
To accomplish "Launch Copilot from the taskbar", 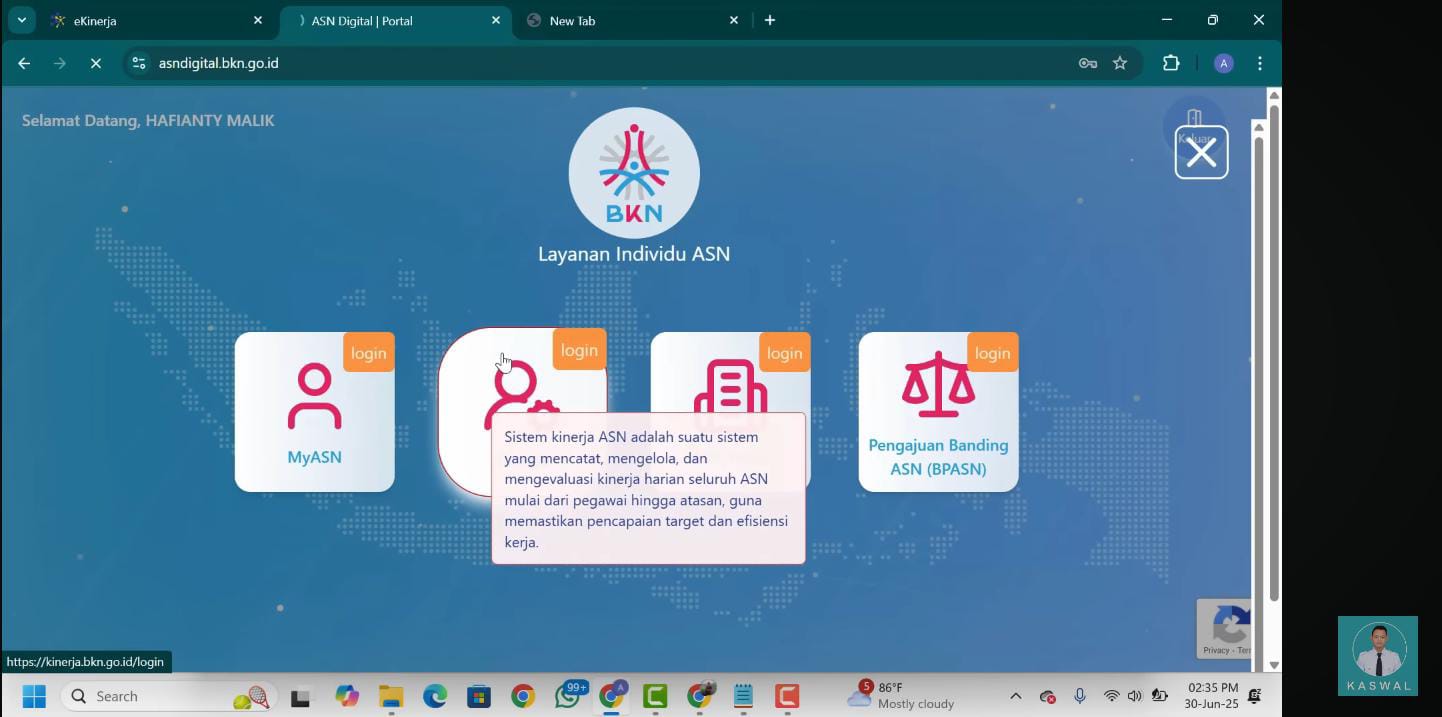I will point(347,696).
